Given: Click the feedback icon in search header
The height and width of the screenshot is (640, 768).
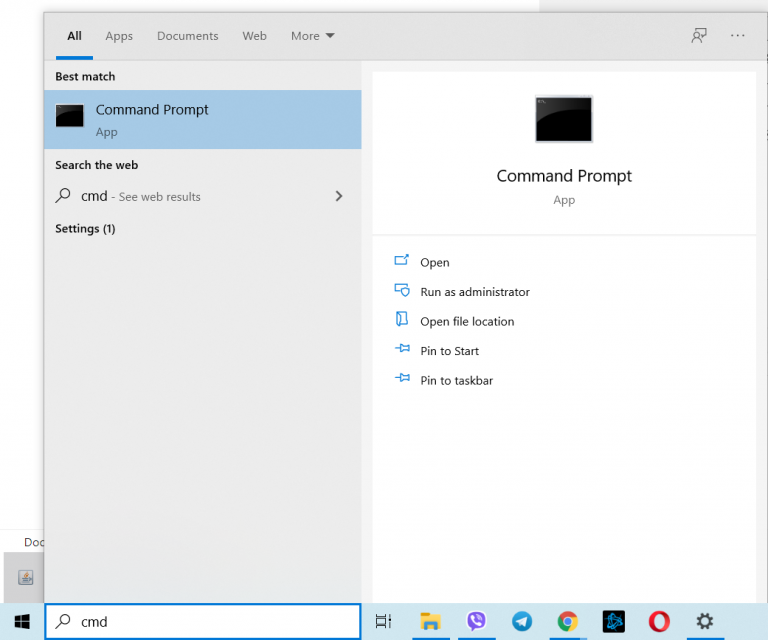Looking at the screenshot, I should (699, 36).
